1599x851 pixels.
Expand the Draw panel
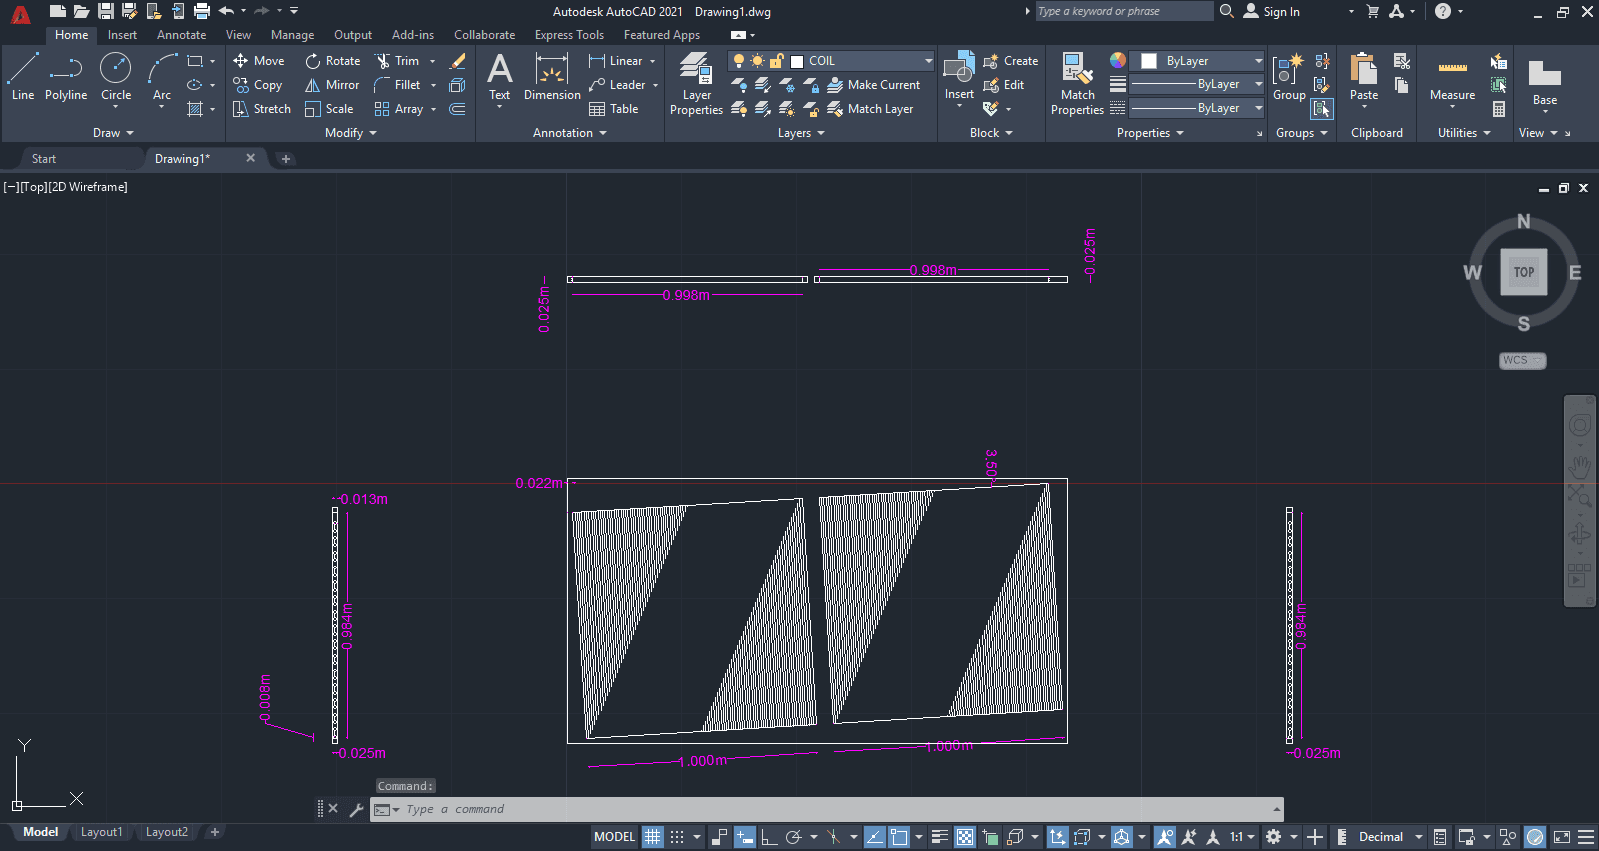tap(113, 133)
